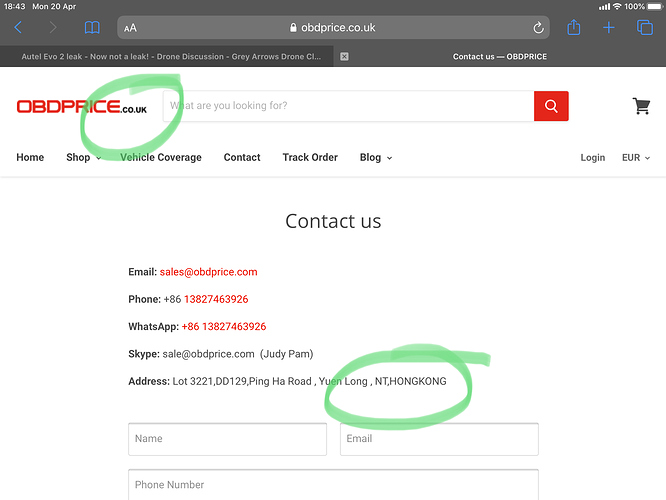The width and height of the screenshot is (666, 500).
Task: Open the Safari share sheet icon
Action: pos(573,27)
